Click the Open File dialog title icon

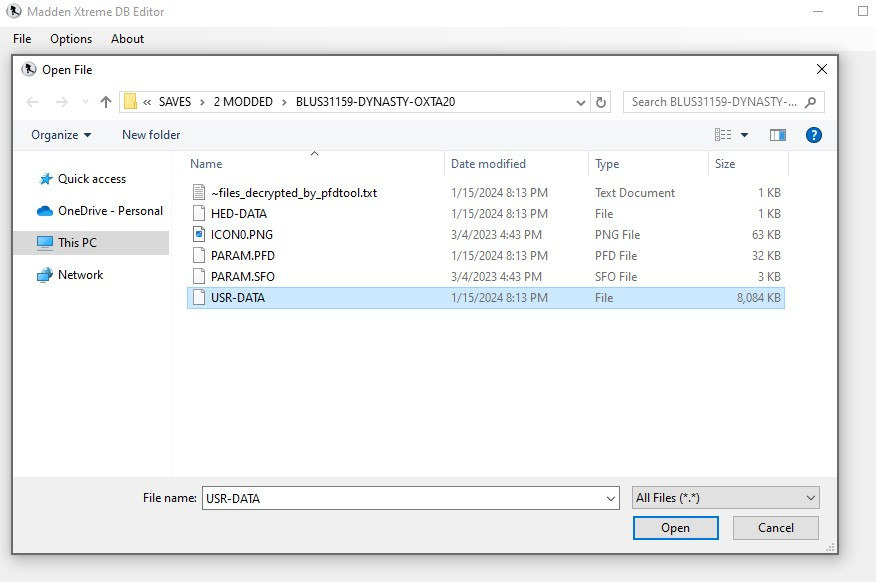(28, 69)
